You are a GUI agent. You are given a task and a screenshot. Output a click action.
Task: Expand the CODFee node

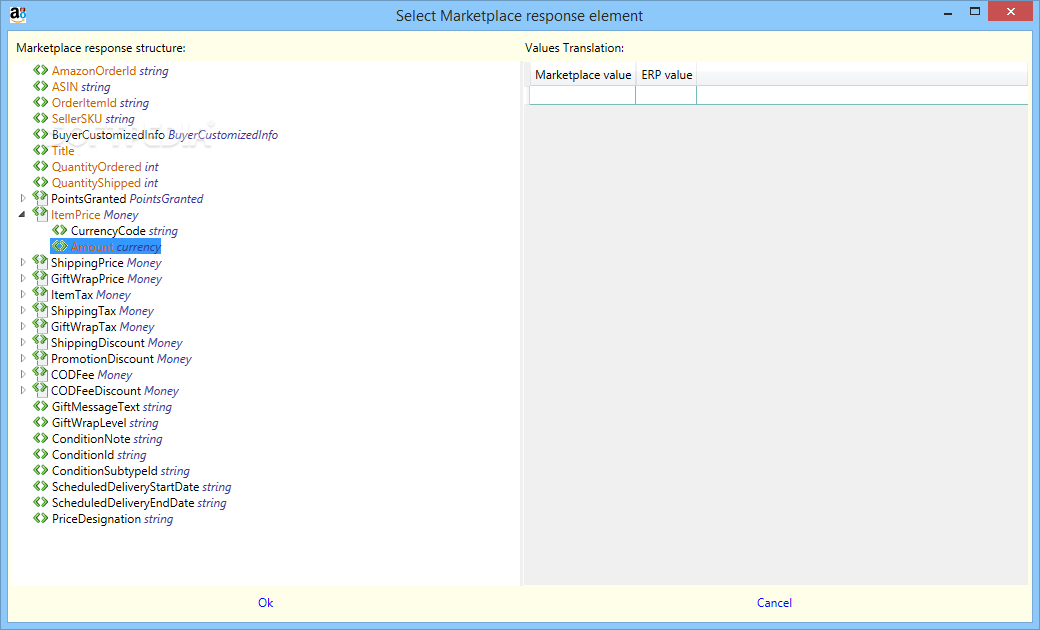click(23, 374)
